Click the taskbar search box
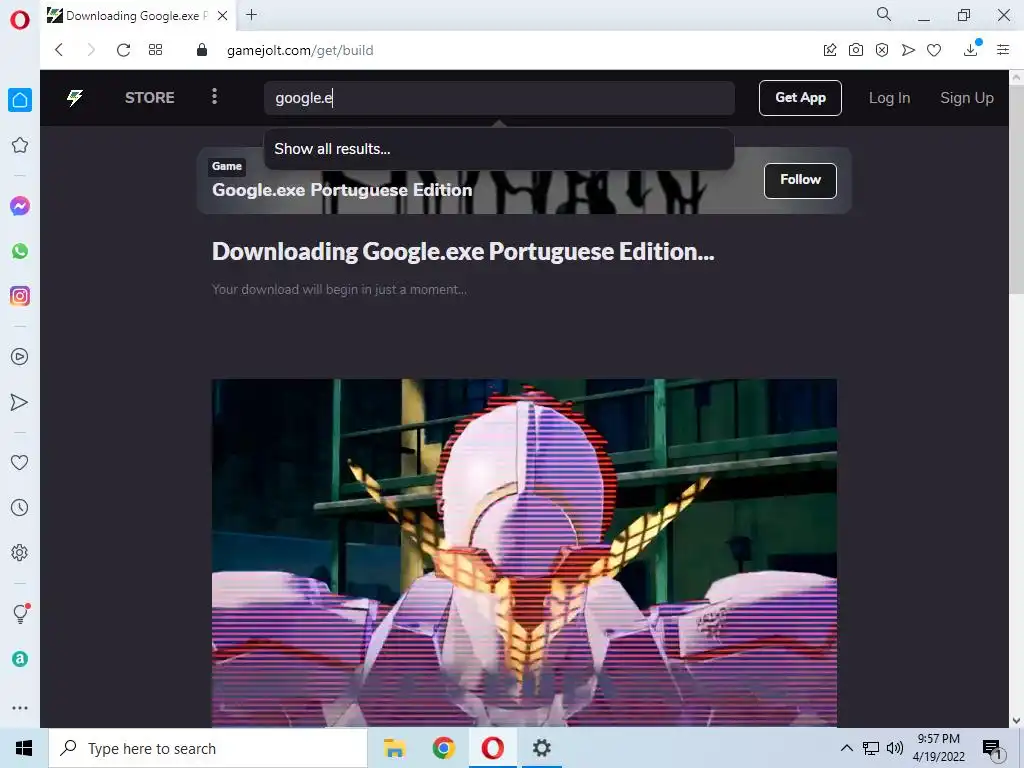Image resolution: width=1024 pixels, height=768 pixels. click(x=208, y=748)
